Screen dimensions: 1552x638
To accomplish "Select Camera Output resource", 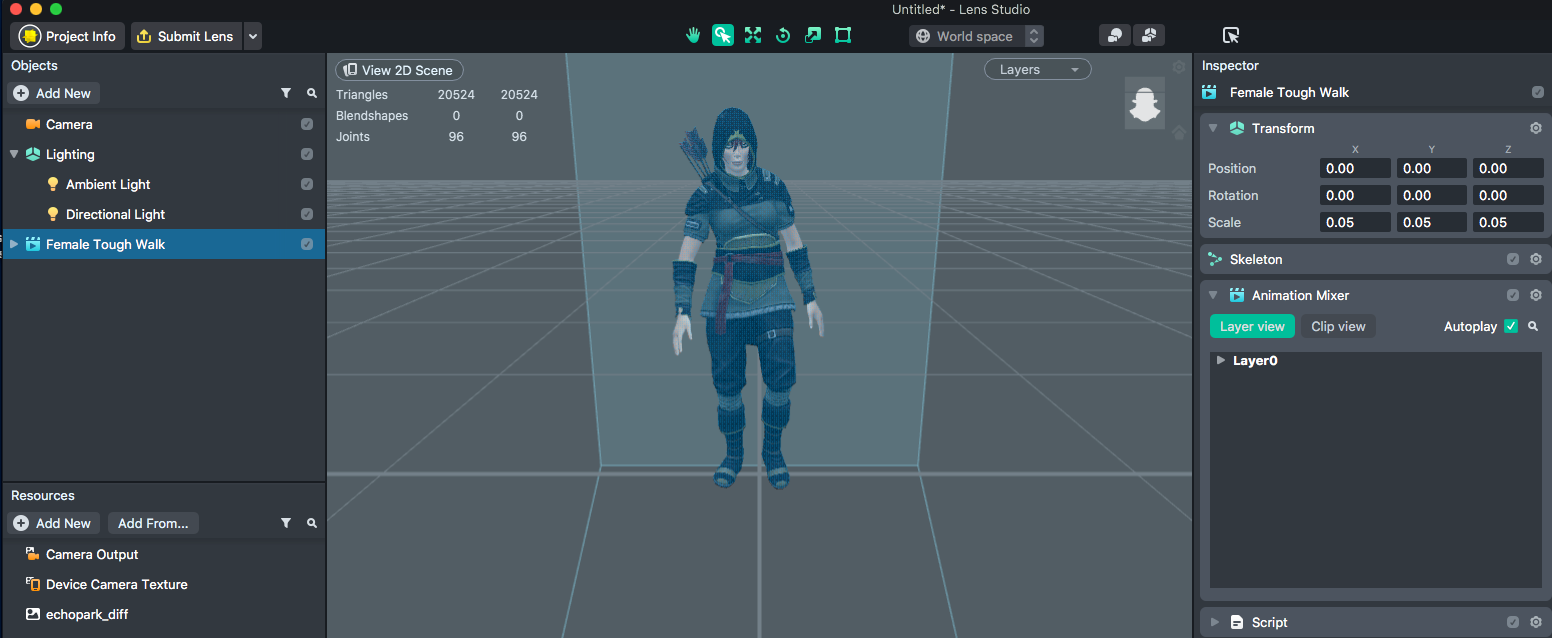I will point(163,554).
